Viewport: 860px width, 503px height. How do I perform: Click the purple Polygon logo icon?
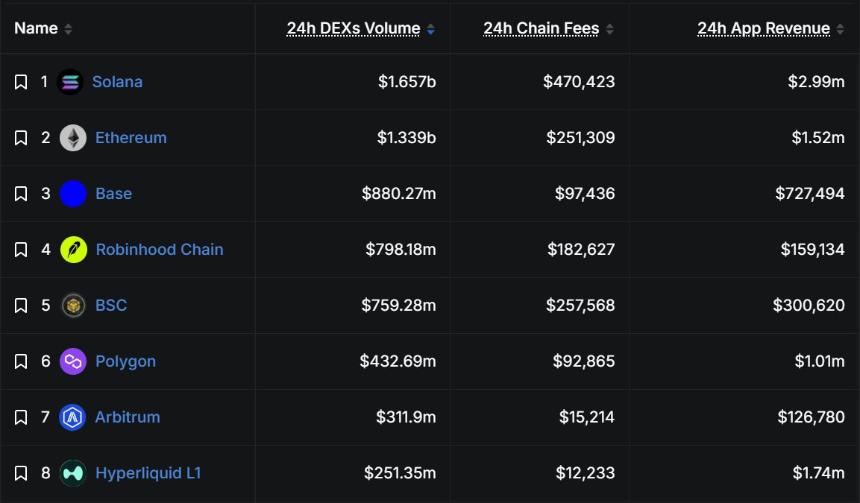pyautogui.click(x=73, y=361)
